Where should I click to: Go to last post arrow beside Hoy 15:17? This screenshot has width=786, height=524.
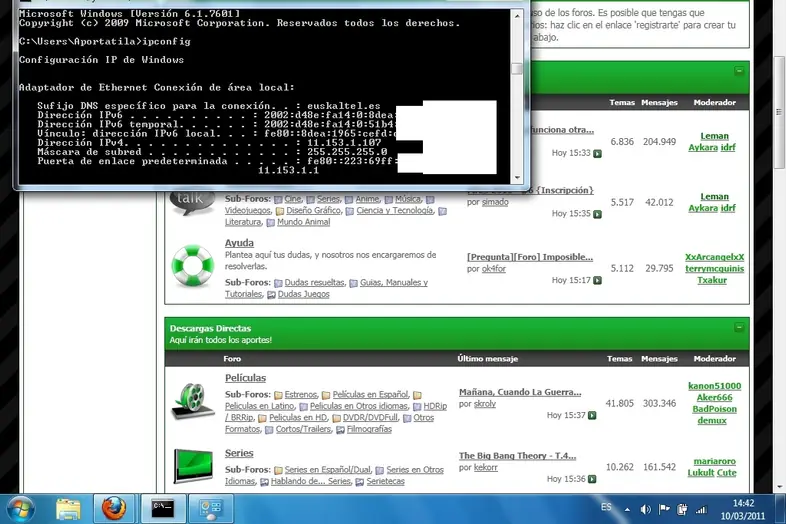[x=598, y=280]
